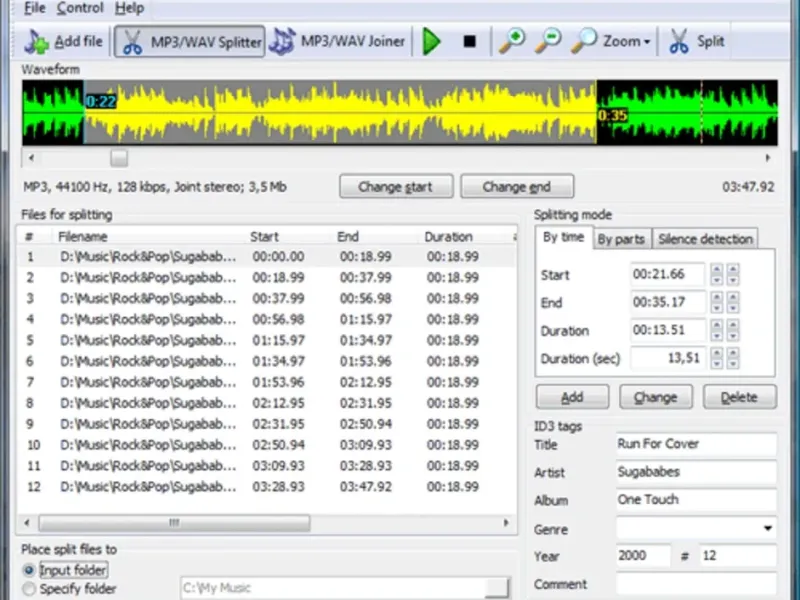Select the MP3/WAV Splitter mode
Screen dimensions: 800x600
point(189,41)
